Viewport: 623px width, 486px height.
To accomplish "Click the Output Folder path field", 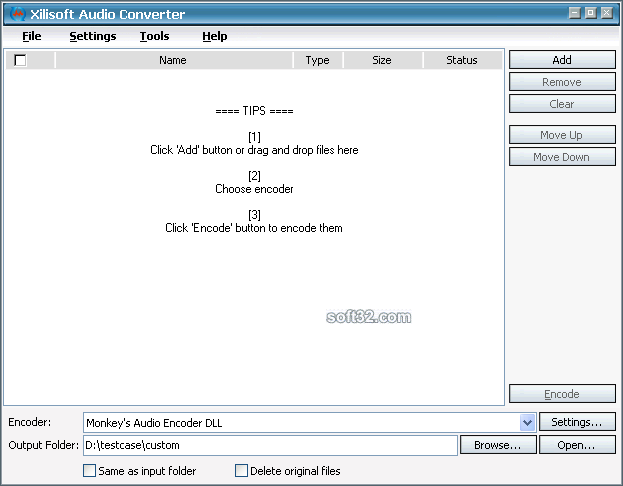I will pyautogui.click(x=270, y=445).
